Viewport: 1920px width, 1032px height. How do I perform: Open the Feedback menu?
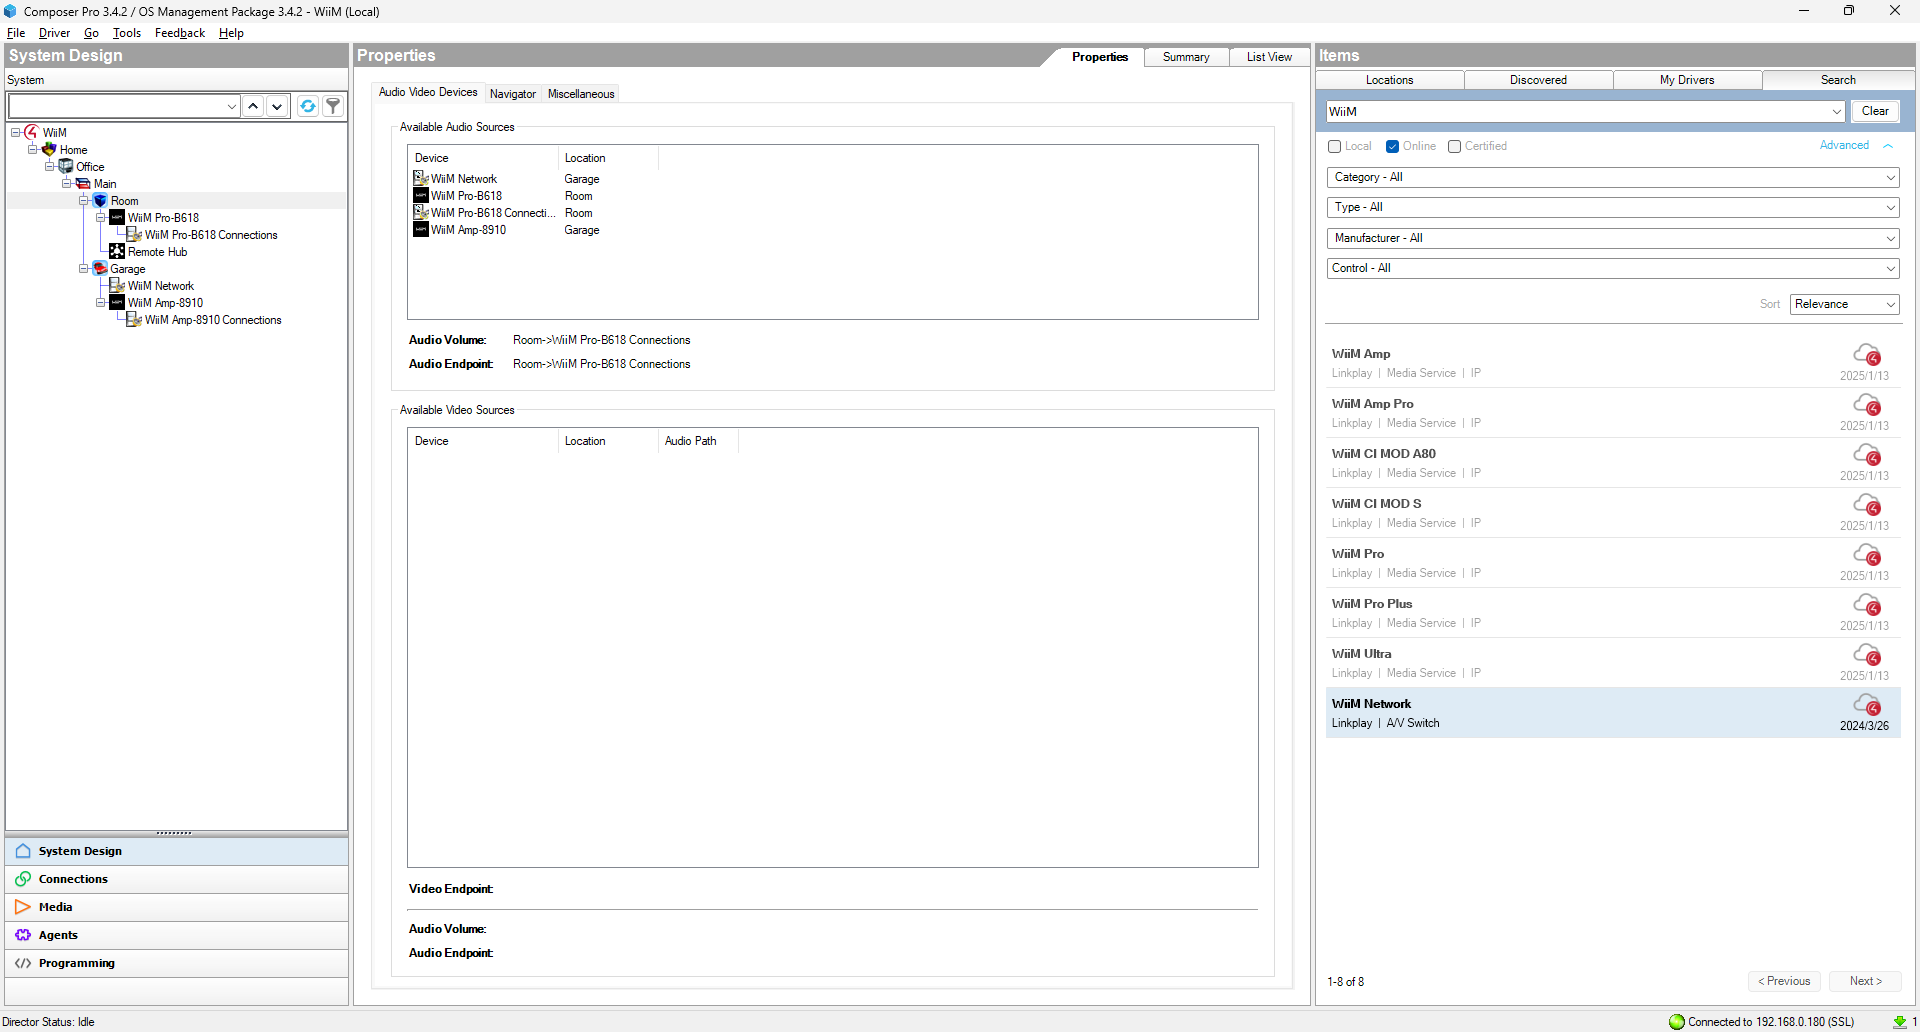(180, 33)
